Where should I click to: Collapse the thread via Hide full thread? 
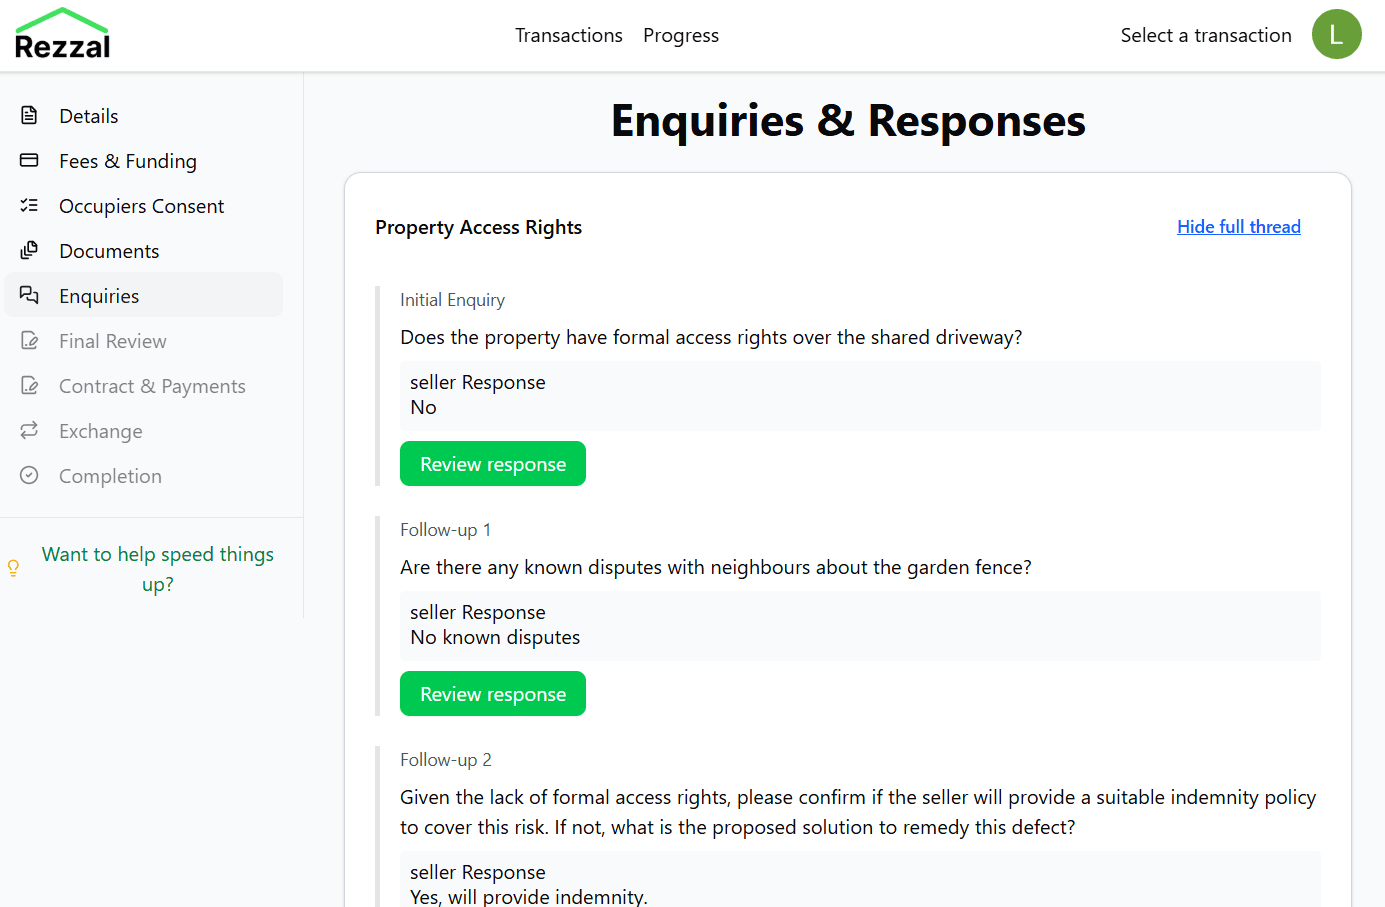click(1239, 226)
